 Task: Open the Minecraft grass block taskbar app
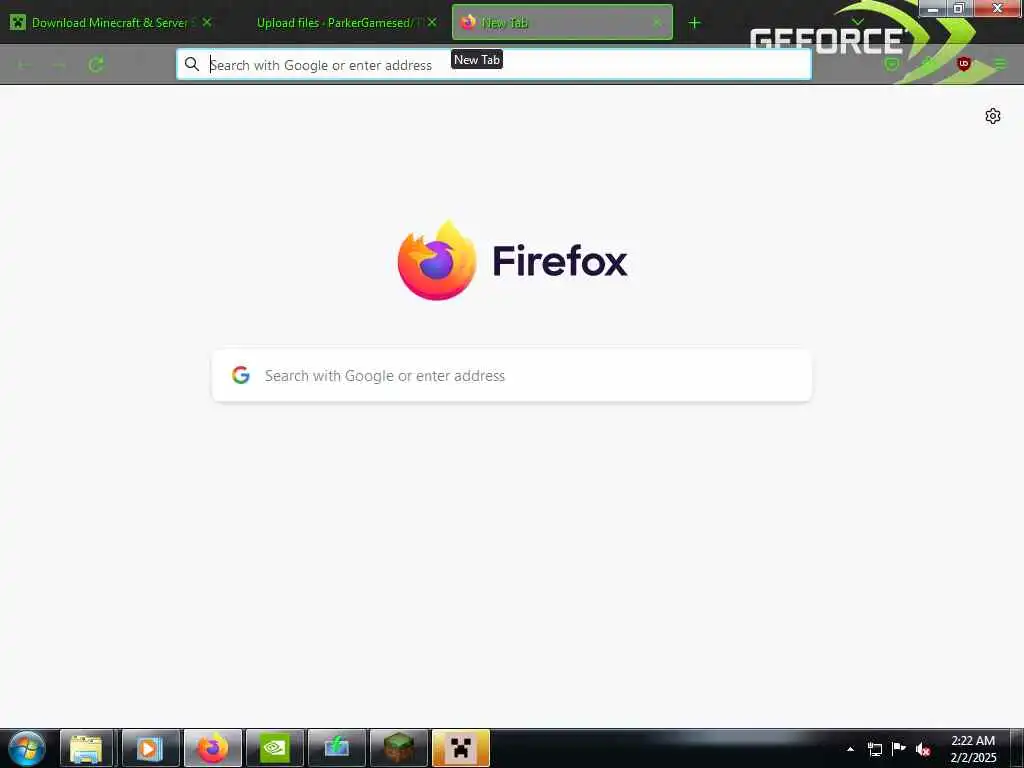point(399,748)
